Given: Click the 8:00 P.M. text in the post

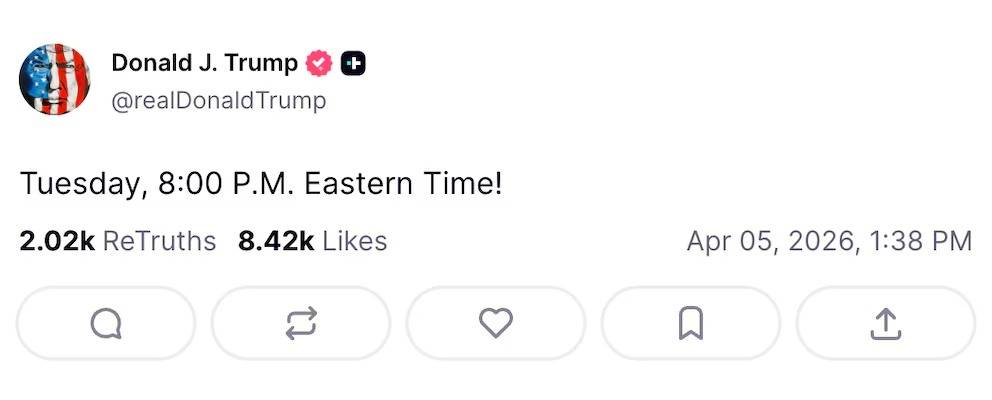Looking at the screenshot, I should tap(226, 185).
